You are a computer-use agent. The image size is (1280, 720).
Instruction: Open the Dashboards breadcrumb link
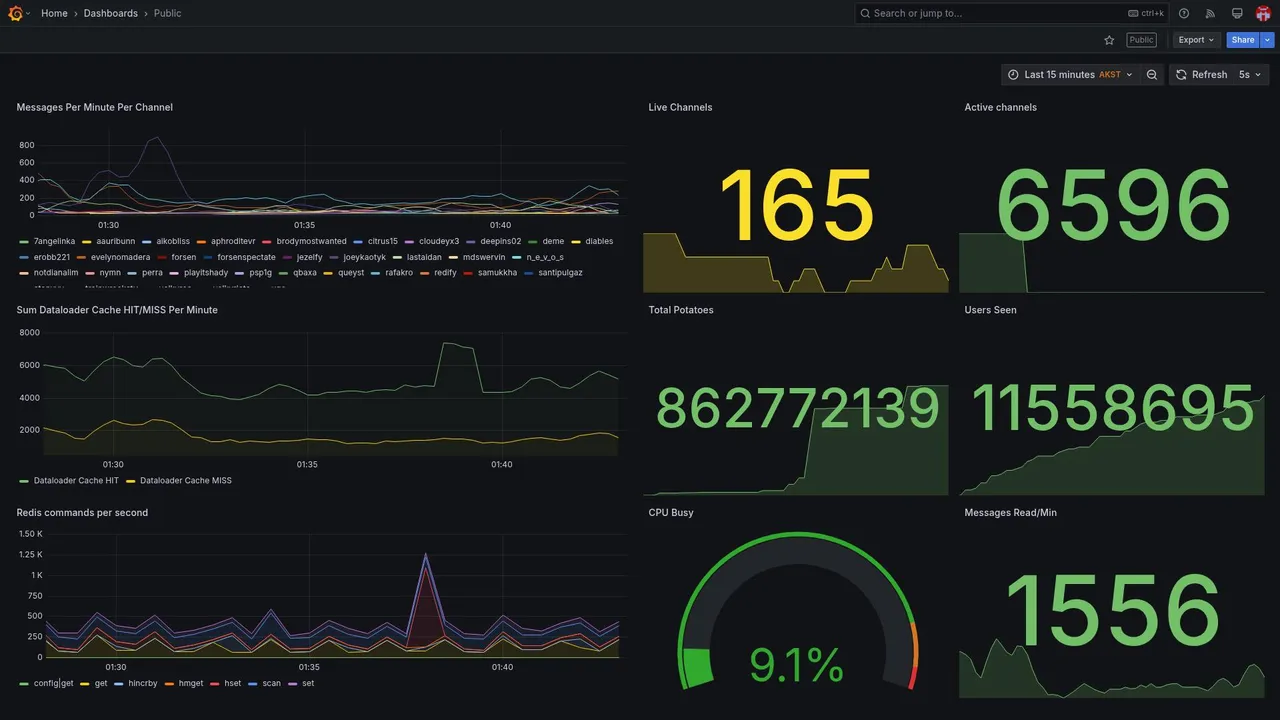point(111,13)
